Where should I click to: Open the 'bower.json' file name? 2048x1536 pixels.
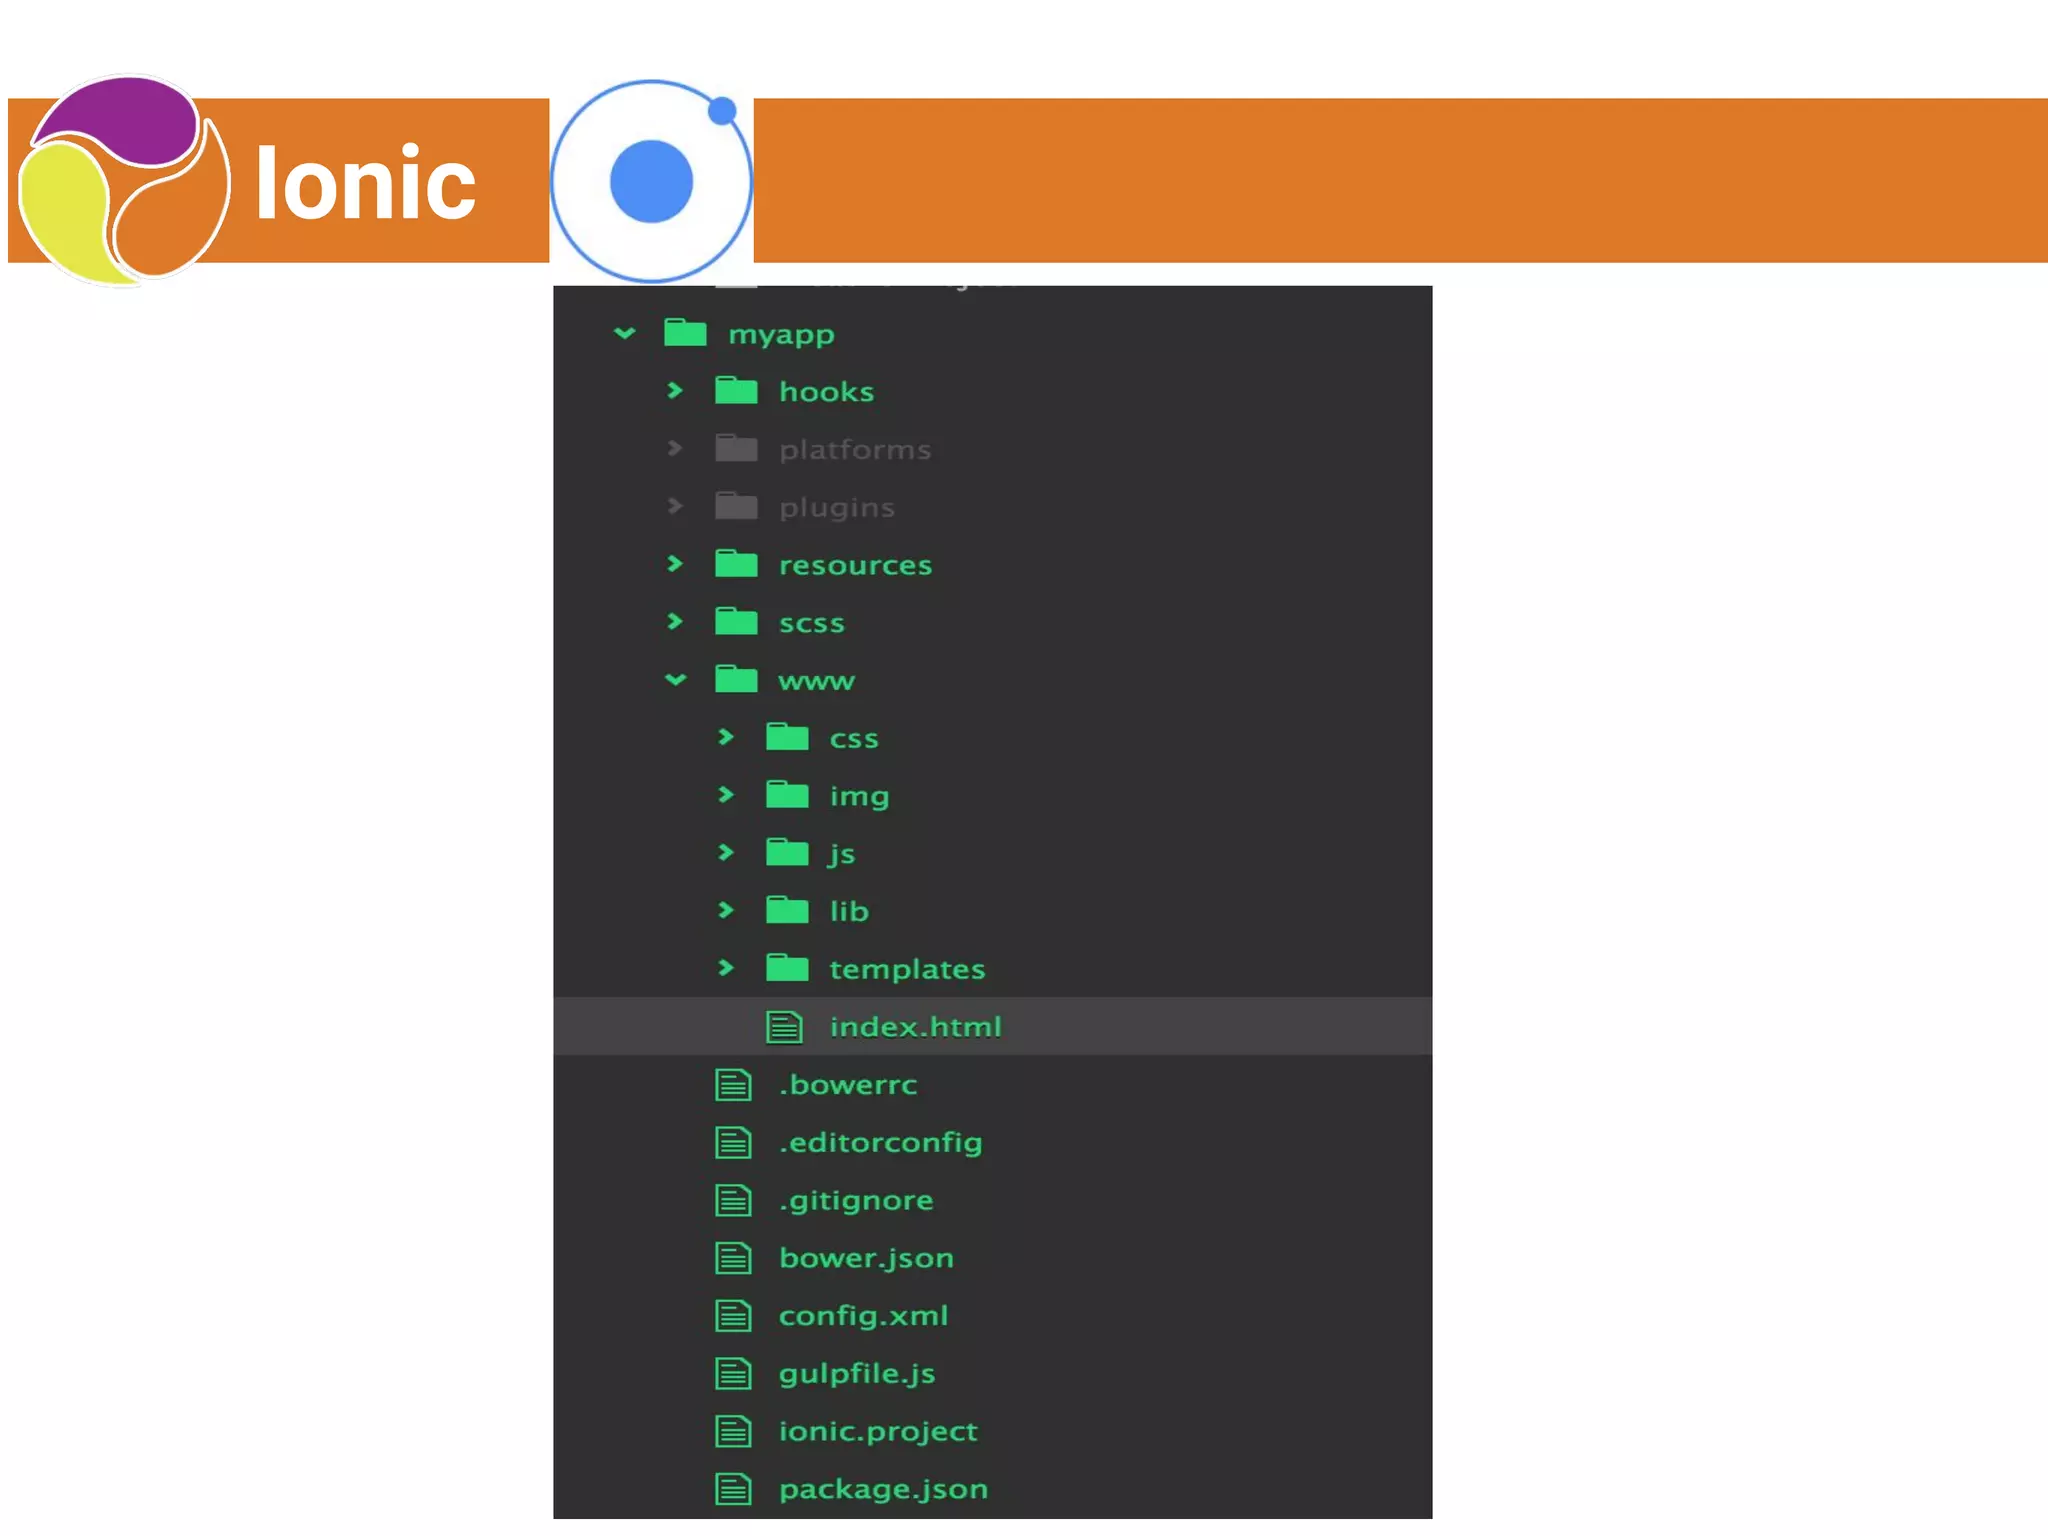866,1259
